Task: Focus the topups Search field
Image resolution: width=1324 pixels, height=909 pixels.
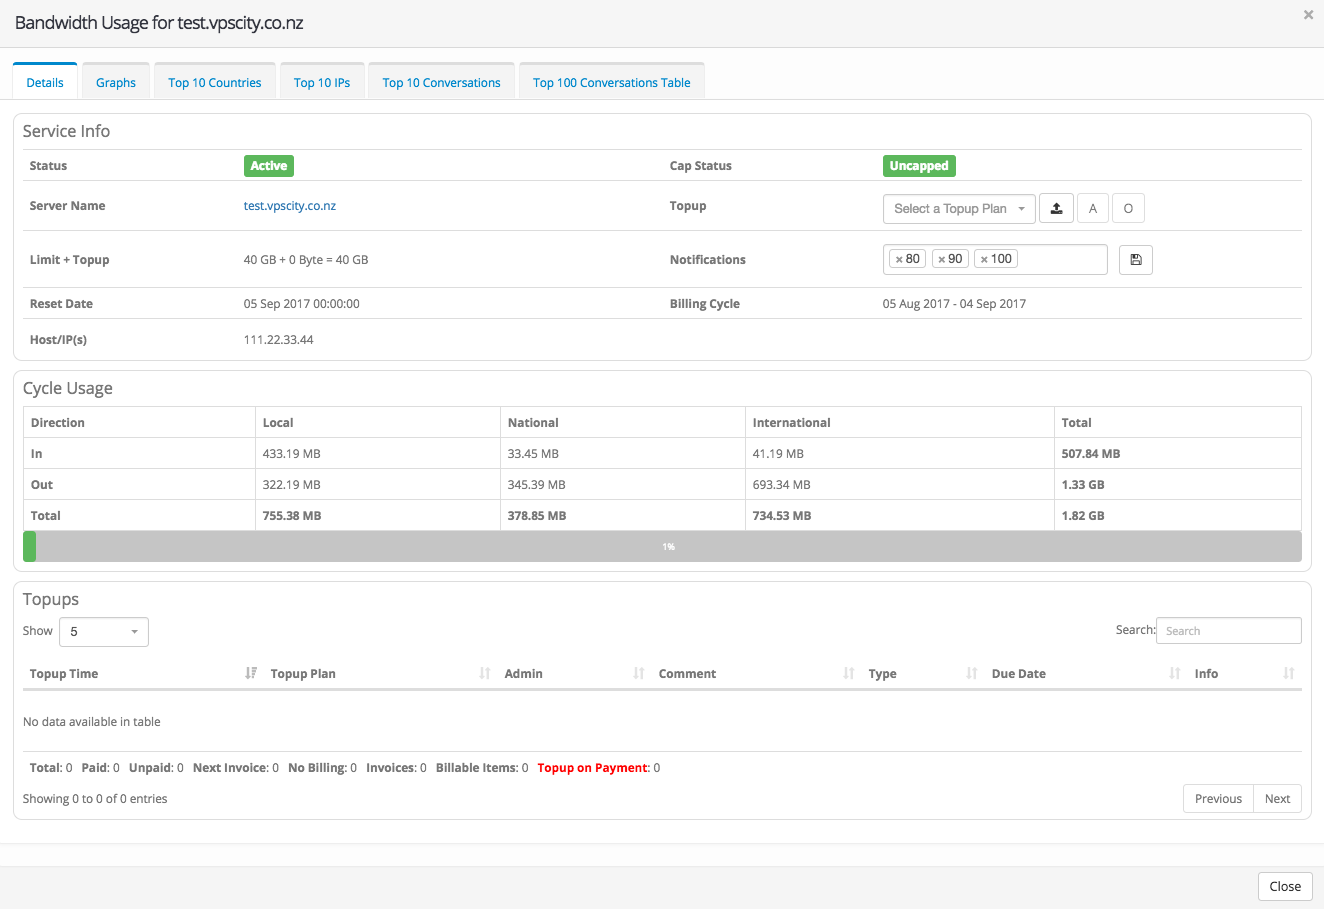Action: (x=1228, y=631)
